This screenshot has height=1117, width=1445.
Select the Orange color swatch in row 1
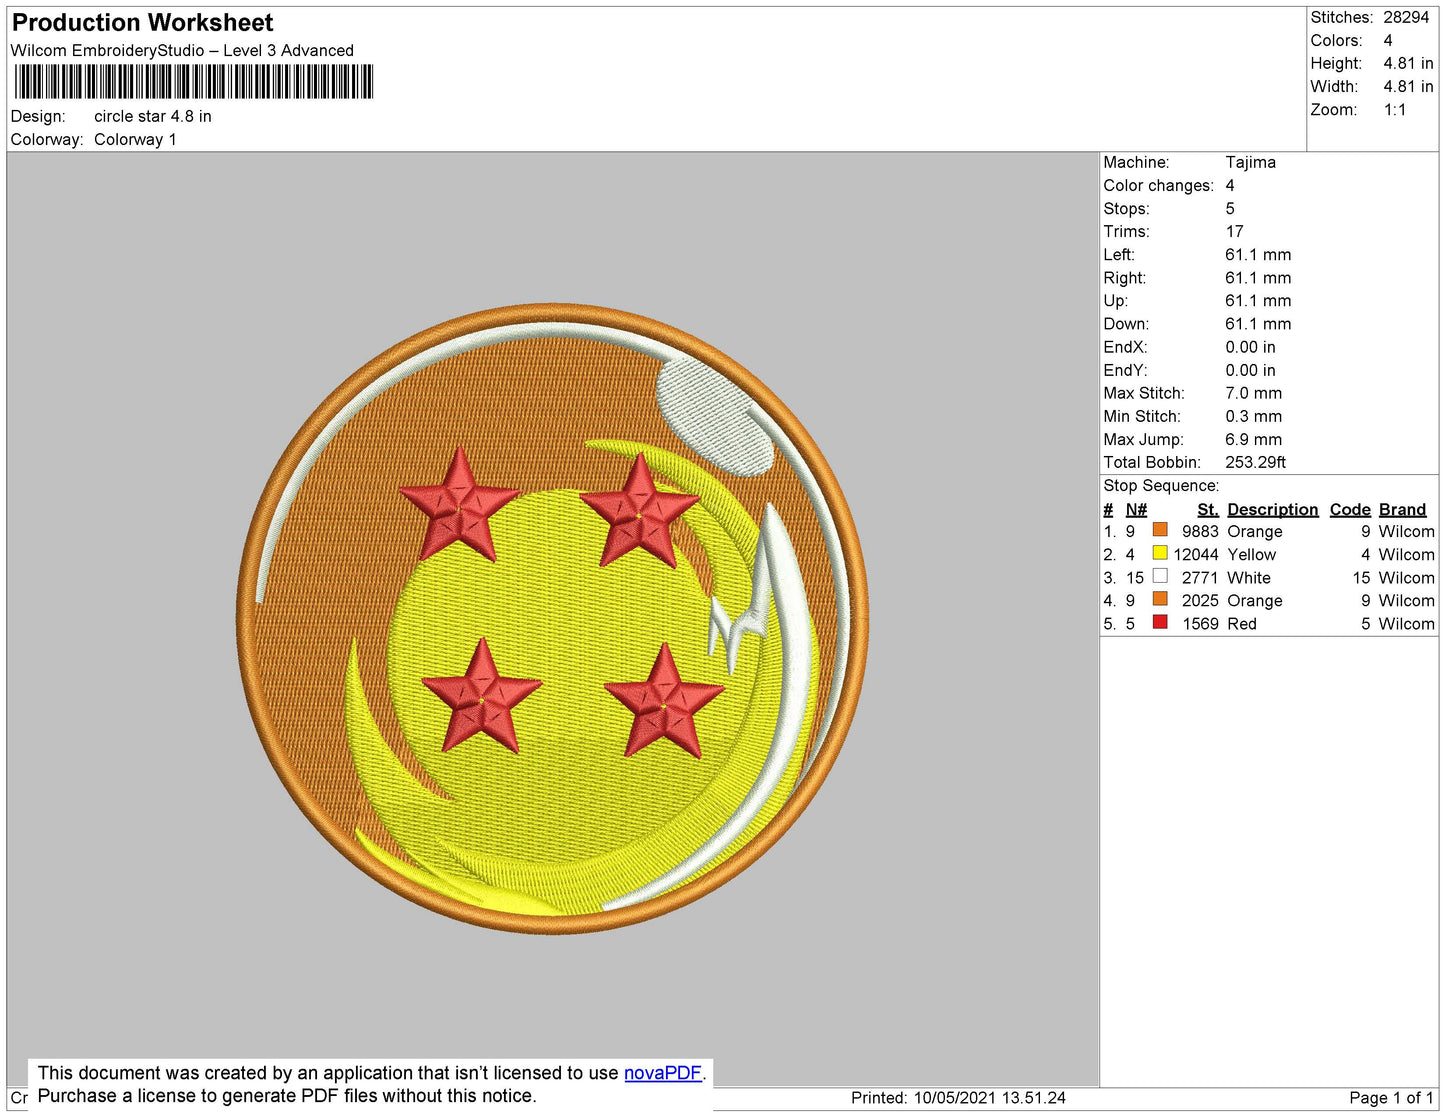1160,530
